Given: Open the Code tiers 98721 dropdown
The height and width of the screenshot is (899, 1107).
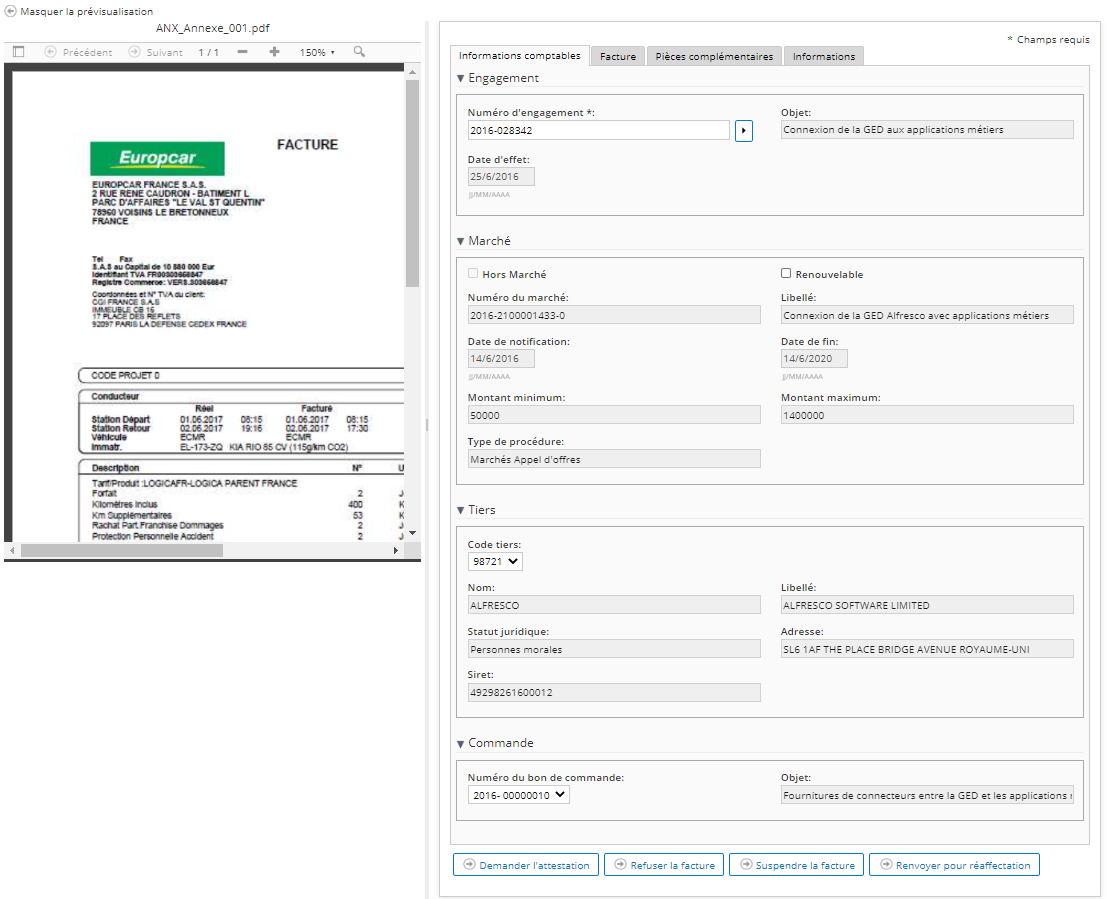Looking at the screenshot, I should tap(495, 561).
